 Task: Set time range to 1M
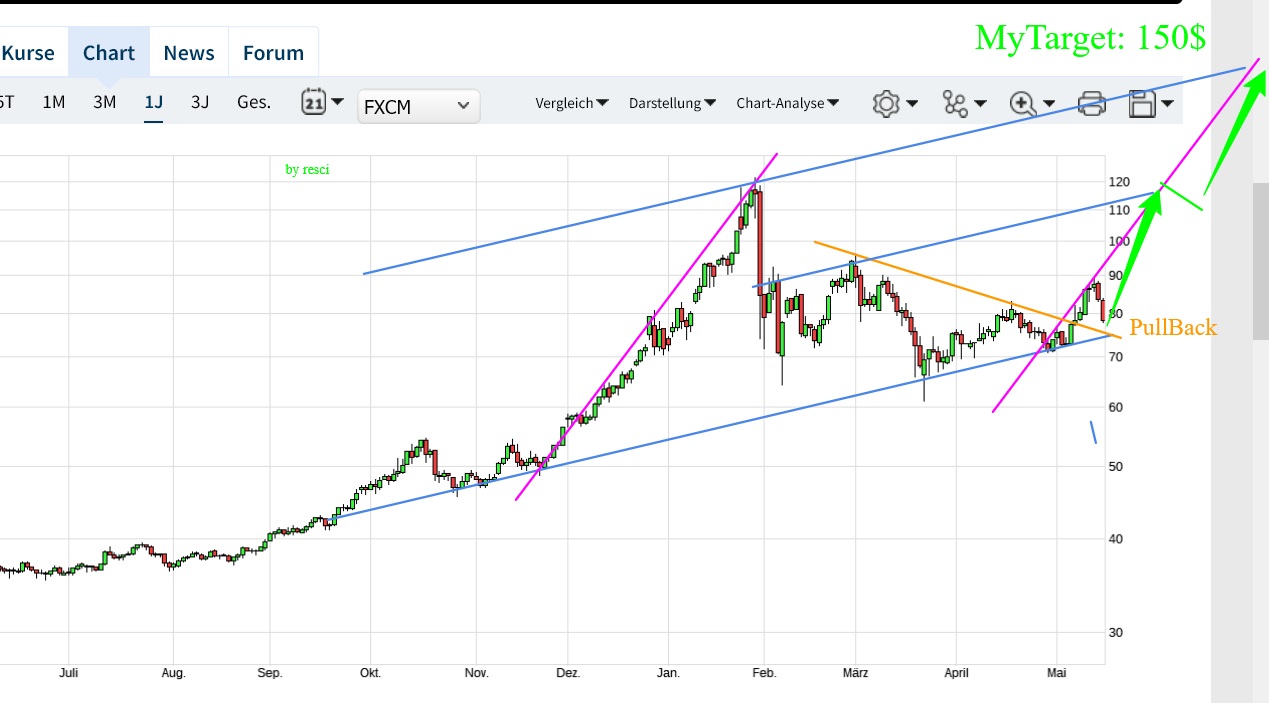point(54,102)
